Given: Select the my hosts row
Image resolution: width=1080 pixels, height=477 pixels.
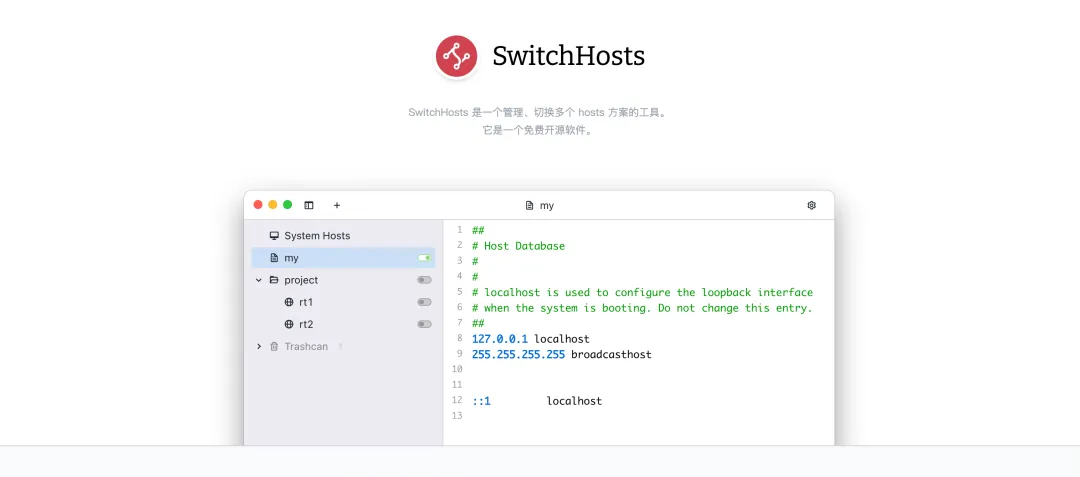Looking at the screenshot, I should 343,257.
